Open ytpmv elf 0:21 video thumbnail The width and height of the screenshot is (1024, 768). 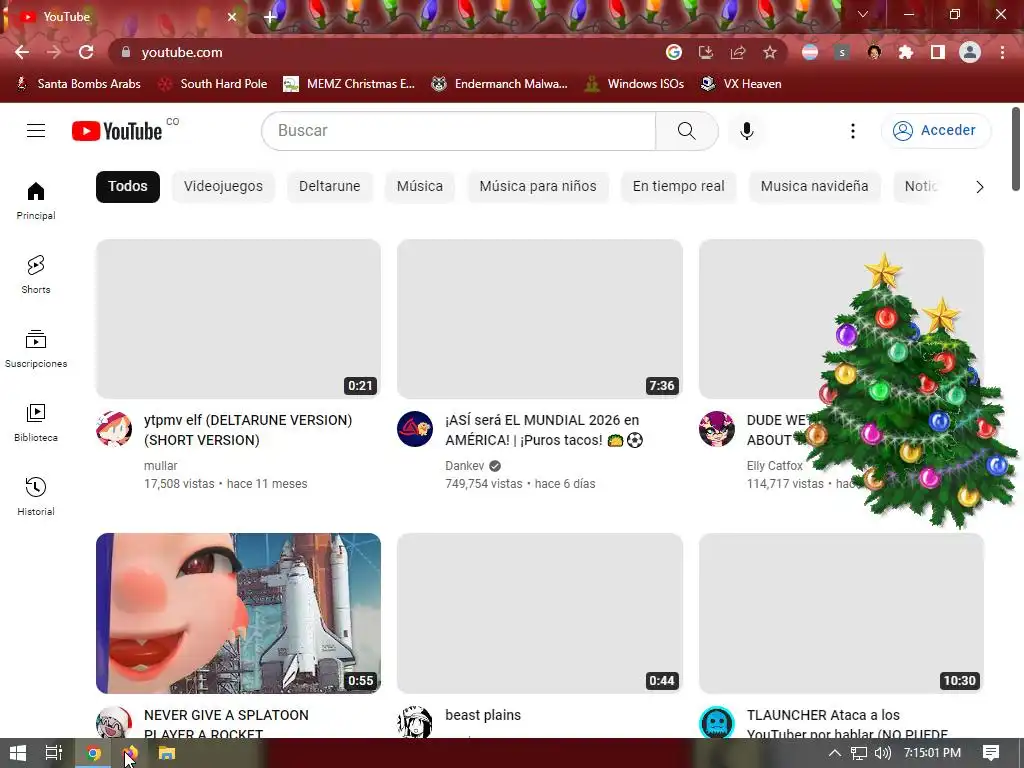[238, 319]
